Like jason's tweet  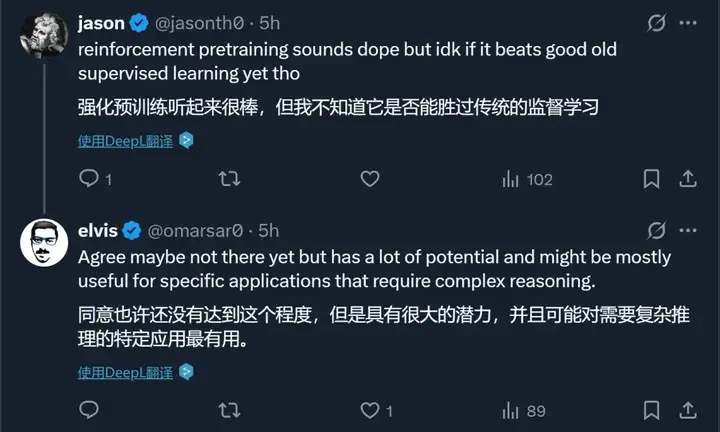point(370,179)
